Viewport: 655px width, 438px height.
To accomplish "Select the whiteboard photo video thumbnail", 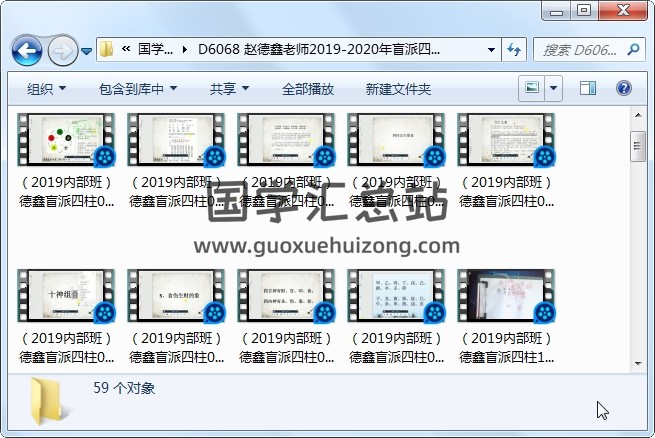I will 506,296.
